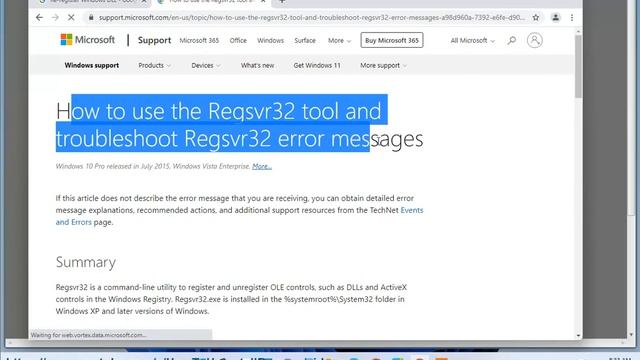Click the page vertical scrollbar thumb
Viewport: 640px width, 360px height.
[578, 67]
